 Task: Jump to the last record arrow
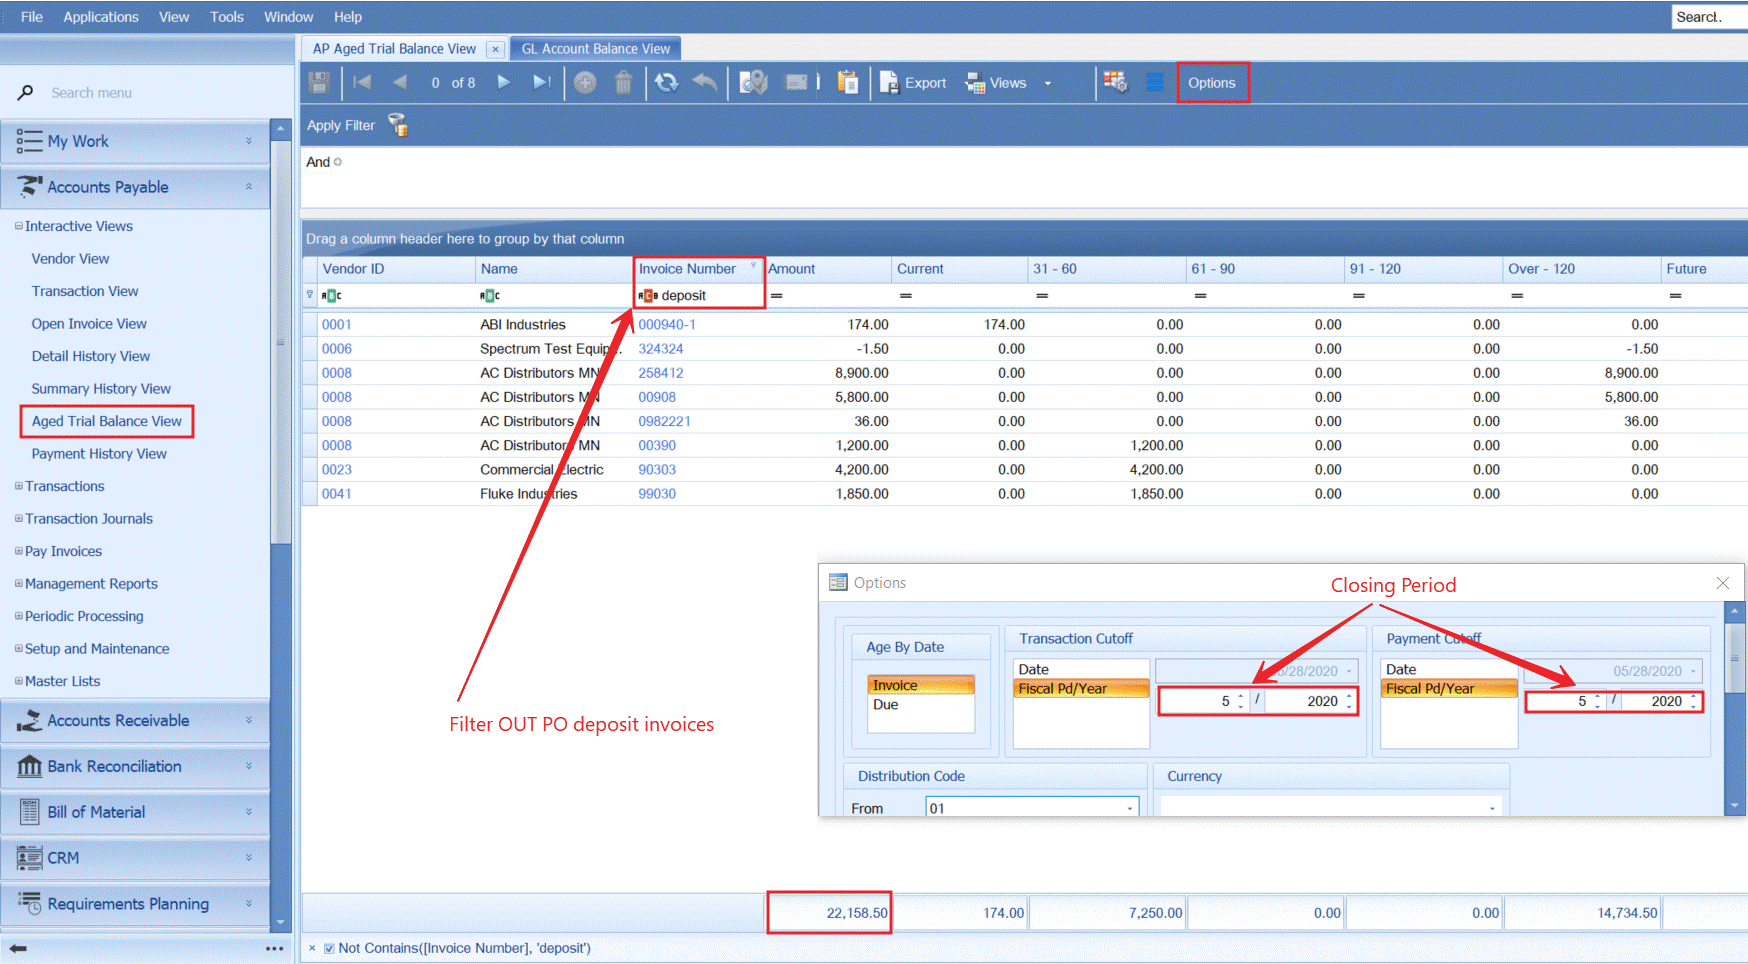[x=541, y=83]
